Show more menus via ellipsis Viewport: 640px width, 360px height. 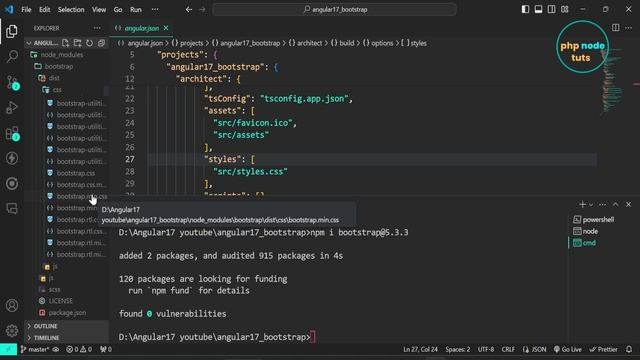155,9
